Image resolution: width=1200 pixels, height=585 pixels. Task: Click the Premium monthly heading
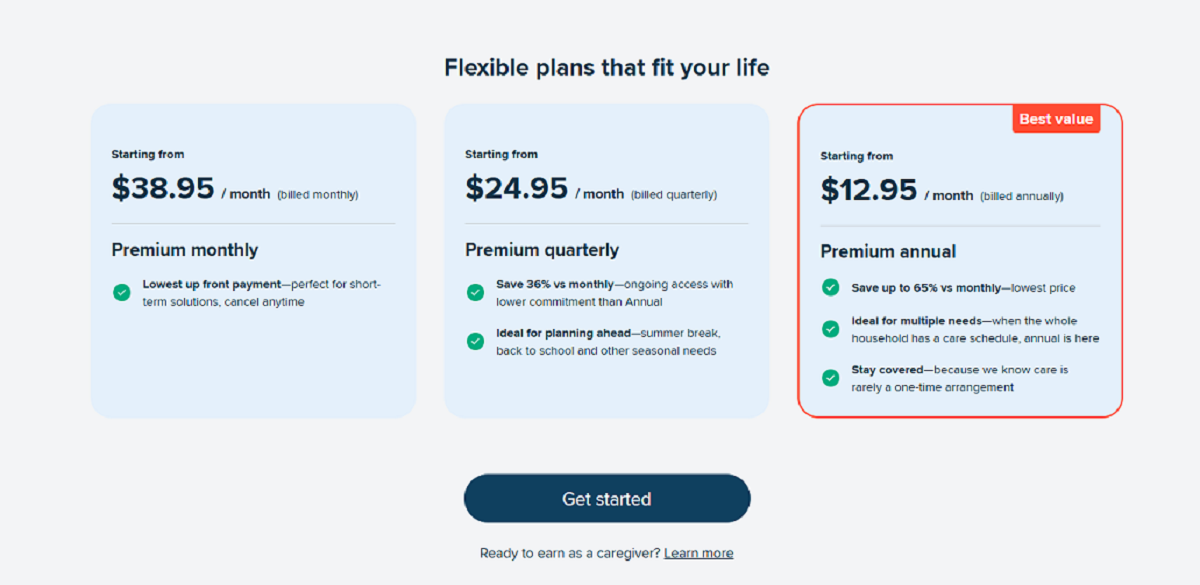(x=185, y=250)
